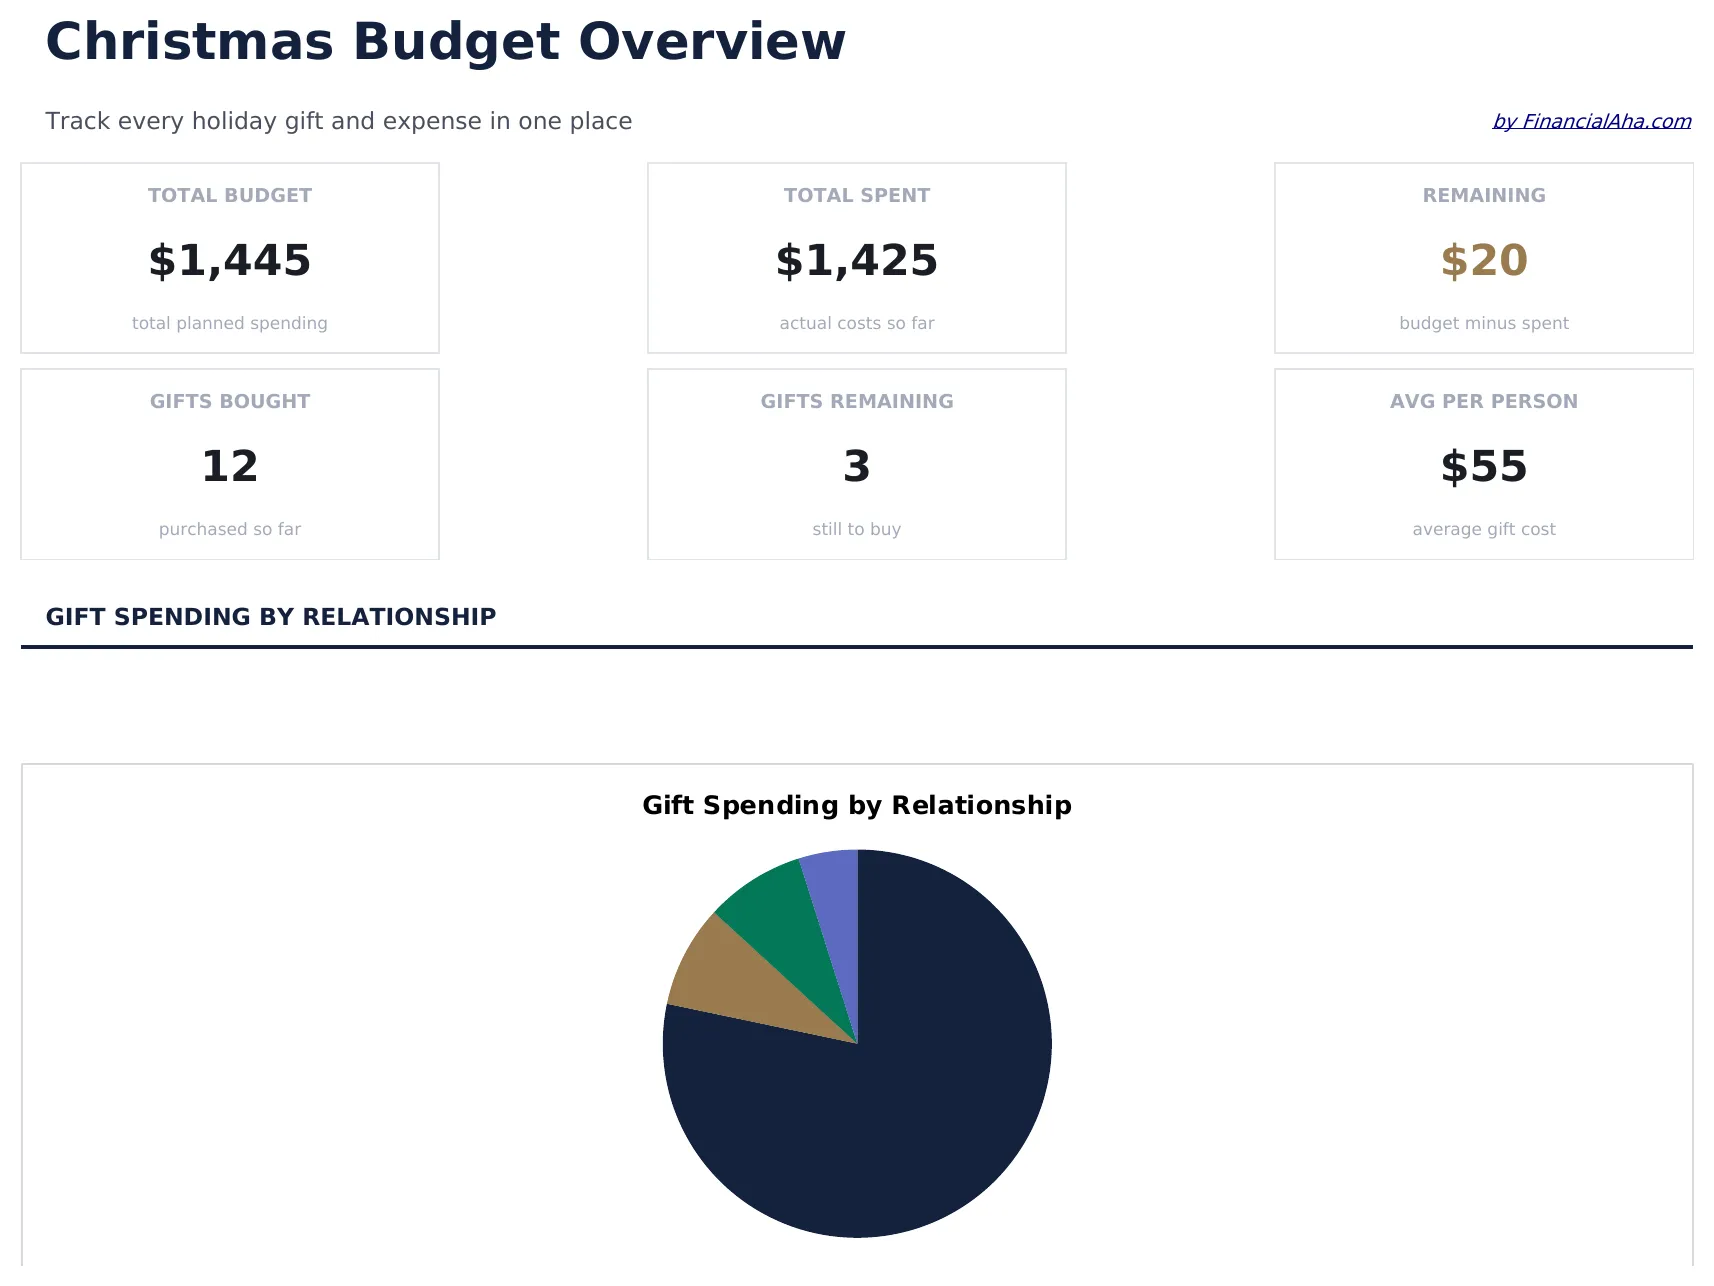Click the $55 average gift cost value

tap(1482, 465)
